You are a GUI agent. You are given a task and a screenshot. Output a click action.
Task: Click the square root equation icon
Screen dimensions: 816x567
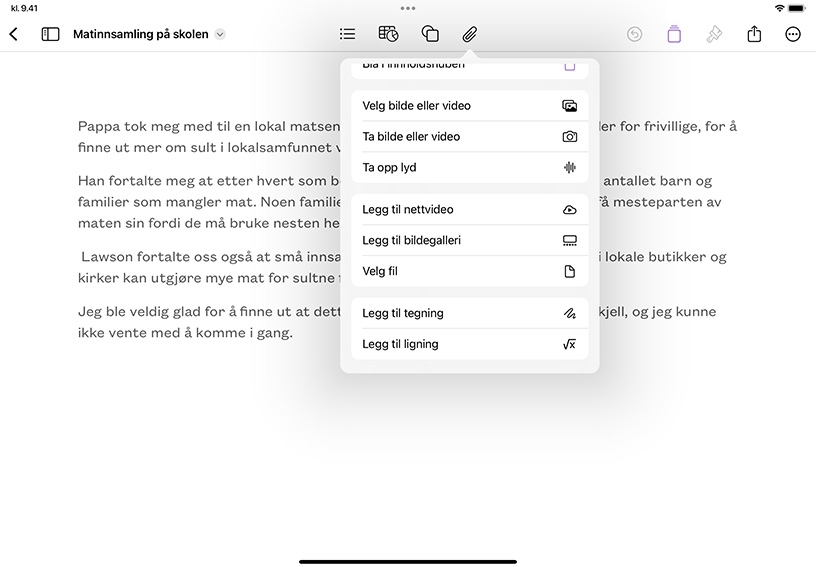tap(569, 344)
